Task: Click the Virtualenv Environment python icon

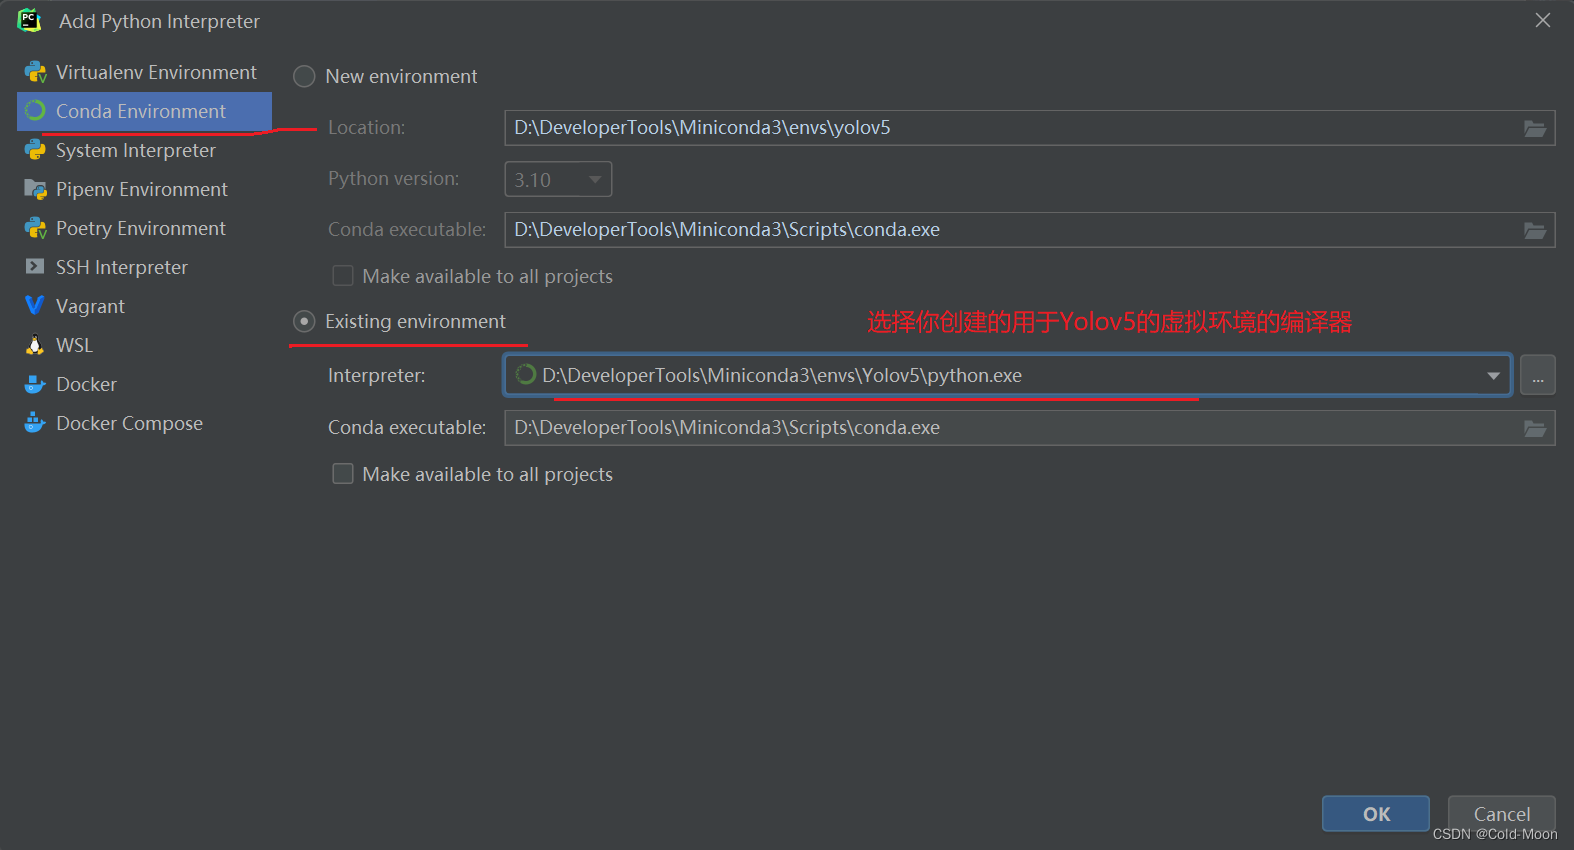Action: (36, 72)
